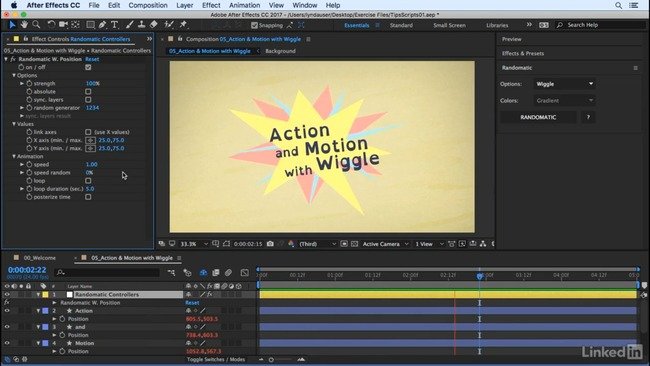Select the Hand tool
The width and height of the screenshot is (650, 366).
tap(24, 25)
